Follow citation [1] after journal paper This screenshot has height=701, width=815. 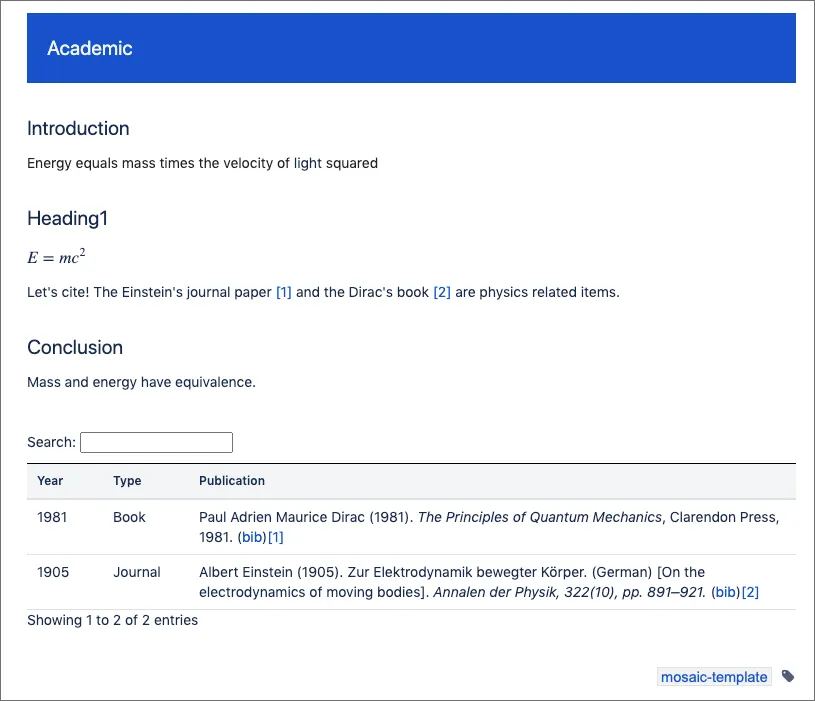[x=284, y=292]
